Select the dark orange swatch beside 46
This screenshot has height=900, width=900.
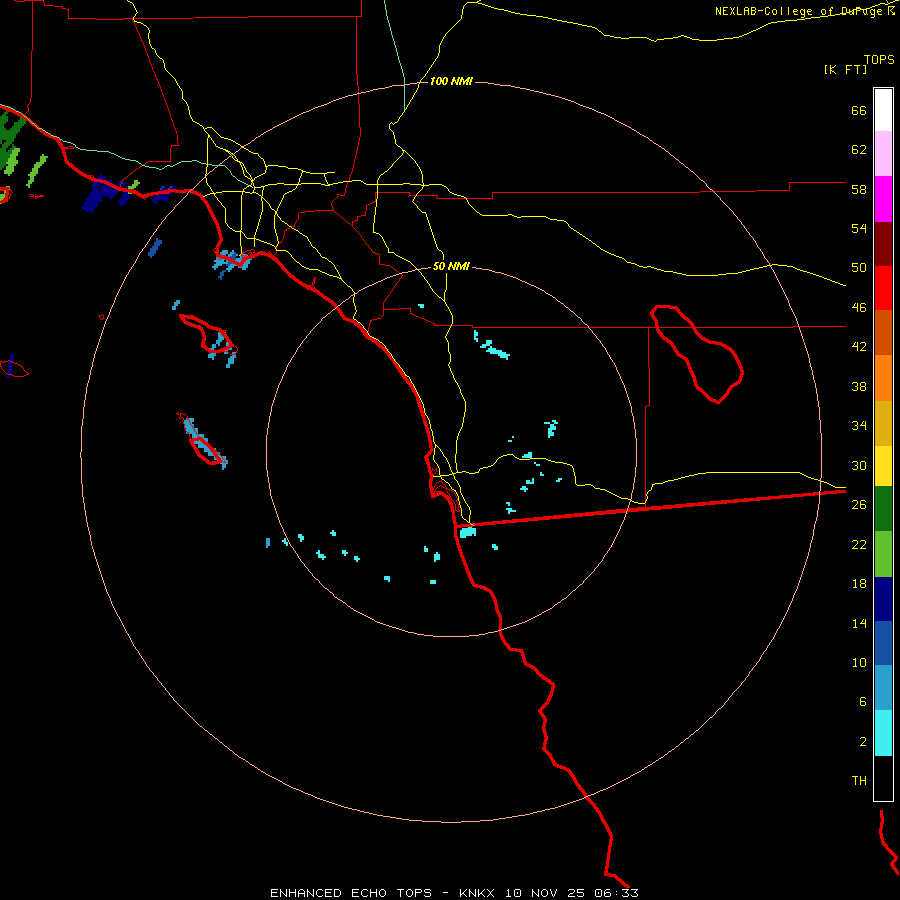point(883,332)
